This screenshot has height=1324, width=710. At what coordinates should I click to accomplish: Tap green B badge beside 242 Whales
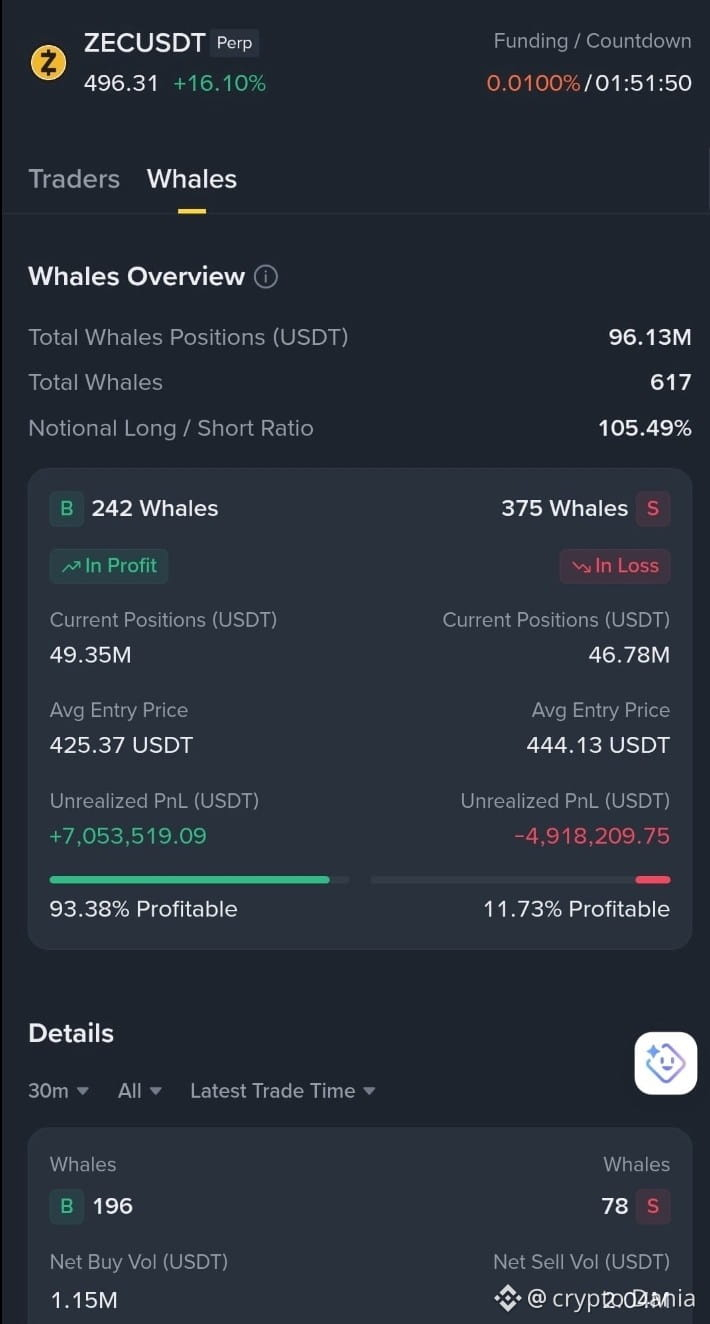pos(67,508)
